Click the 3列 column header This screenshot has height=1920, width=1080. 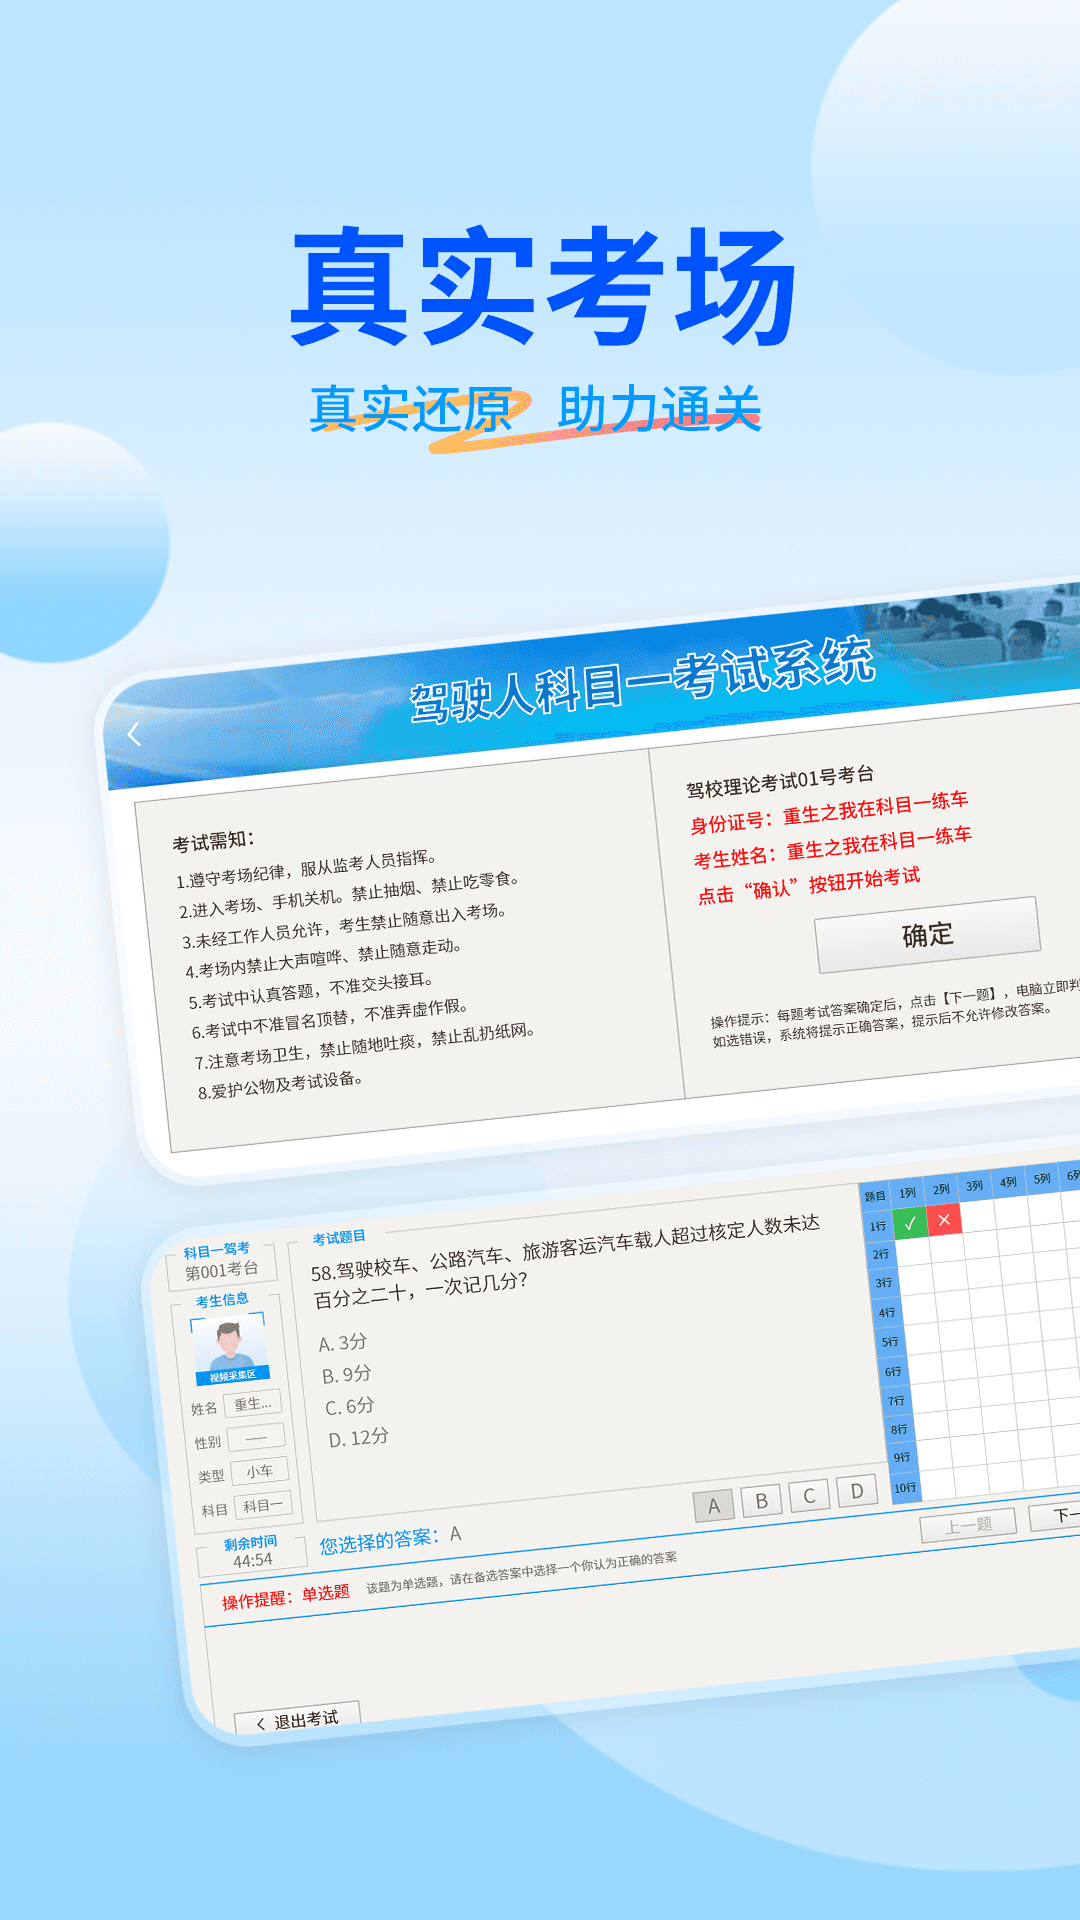[974, 1186]
